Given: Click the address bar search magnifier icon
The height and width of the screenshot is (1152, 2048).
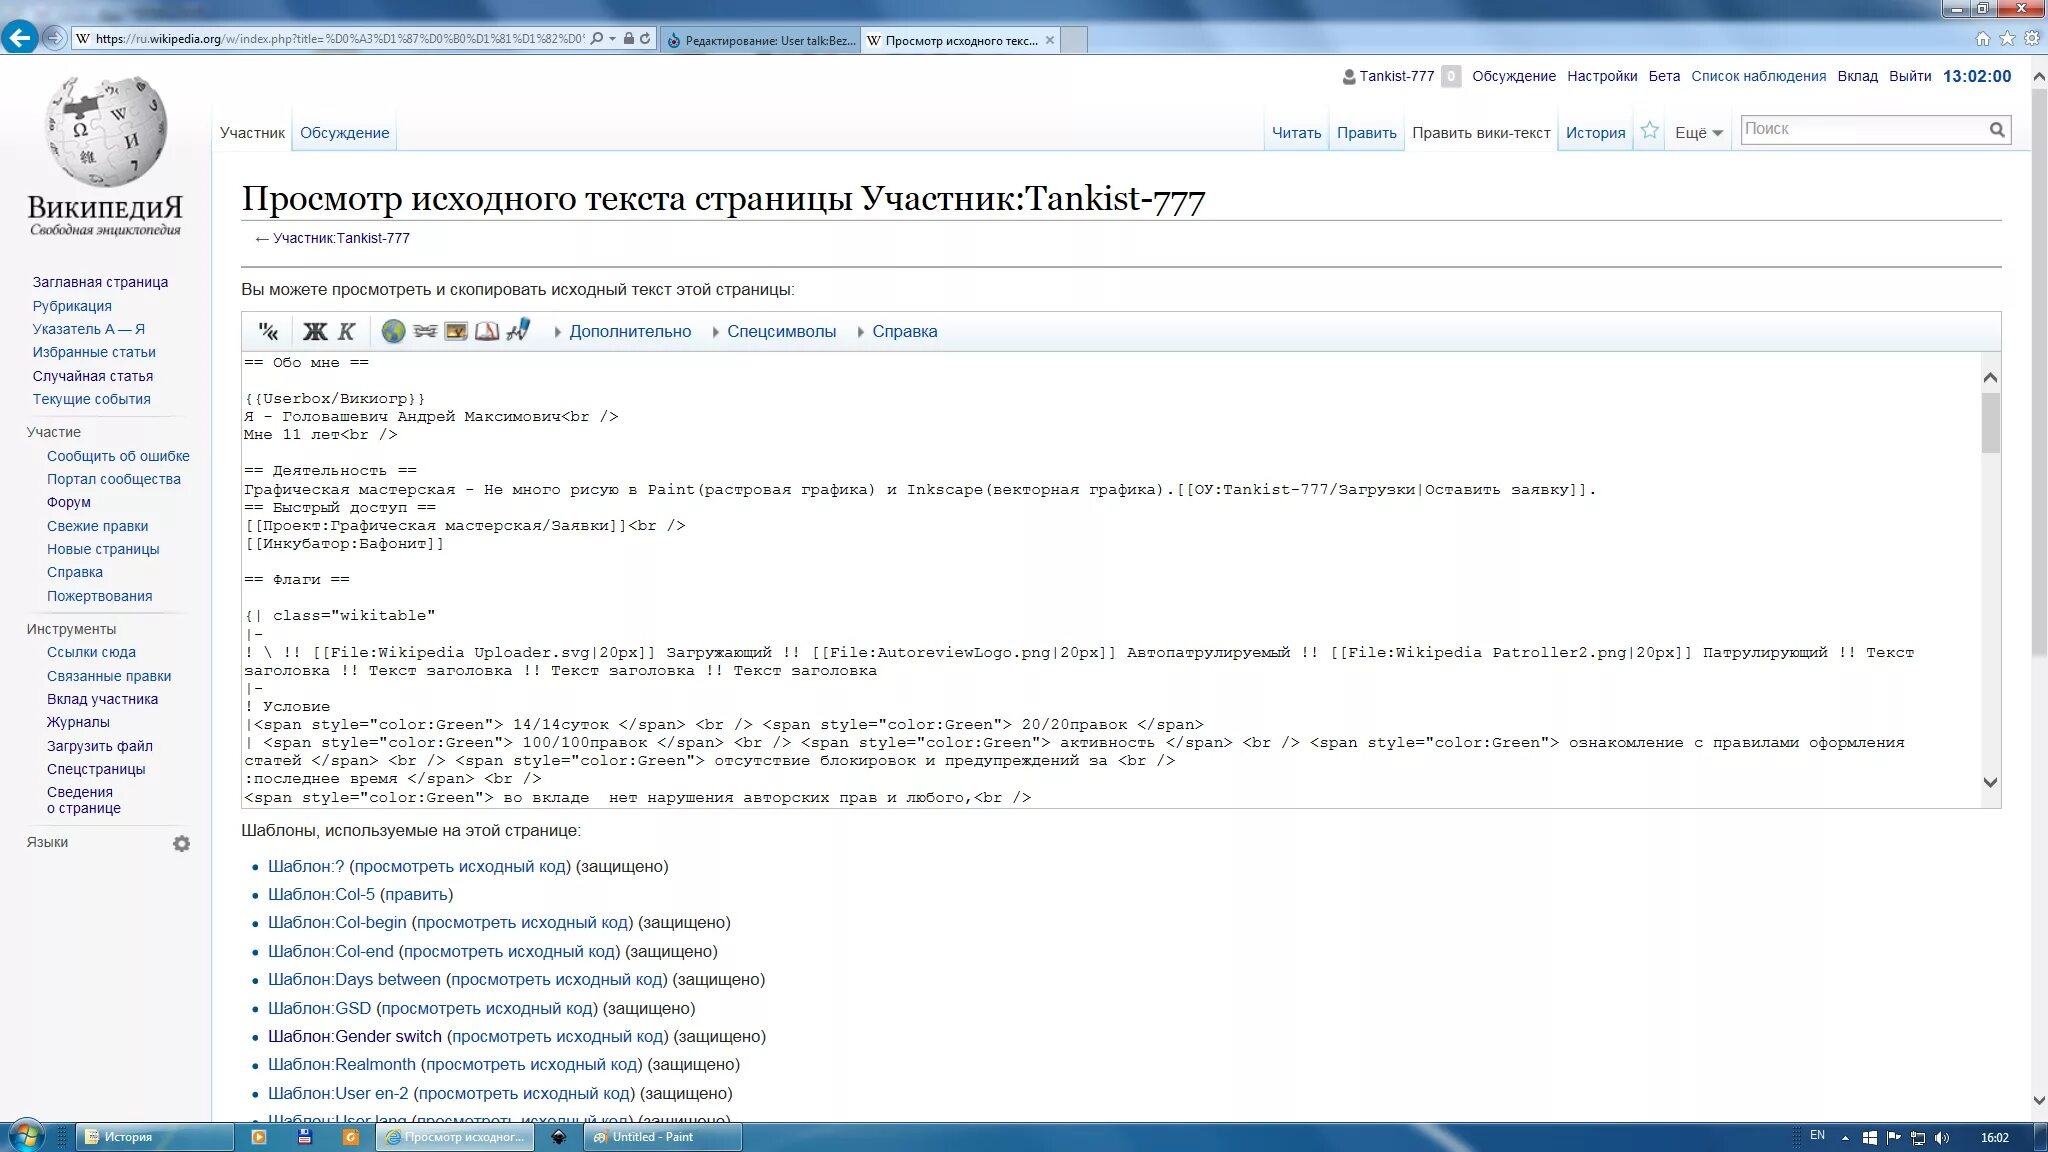Looking at the screenshot, I should 597,39.
